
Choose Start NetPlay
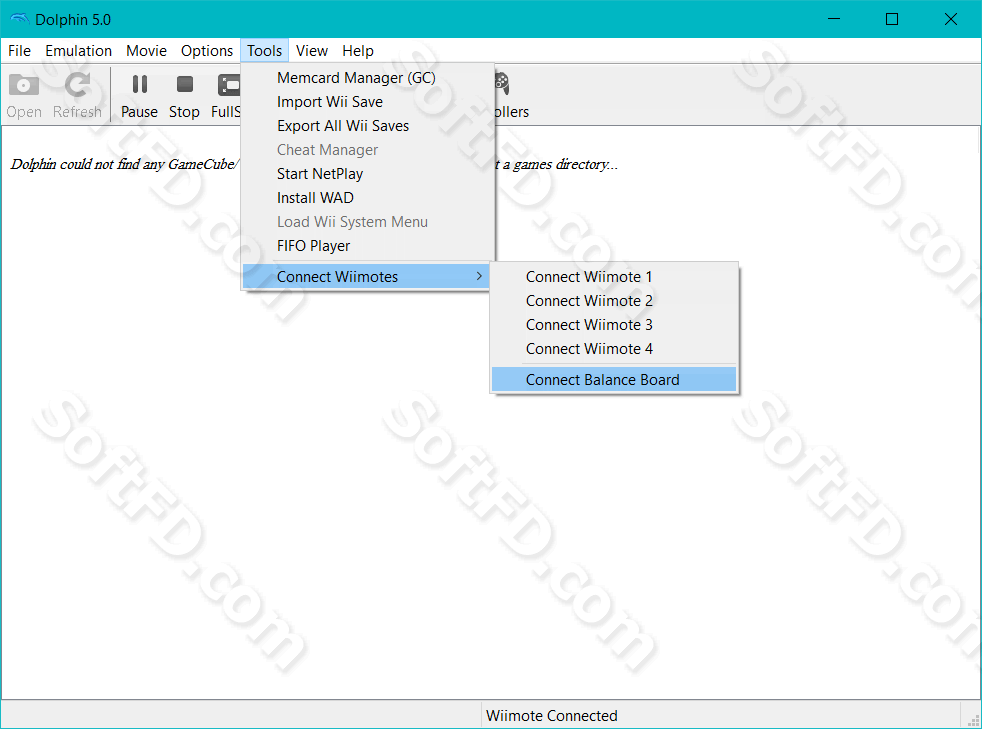(x=368, y=173)
